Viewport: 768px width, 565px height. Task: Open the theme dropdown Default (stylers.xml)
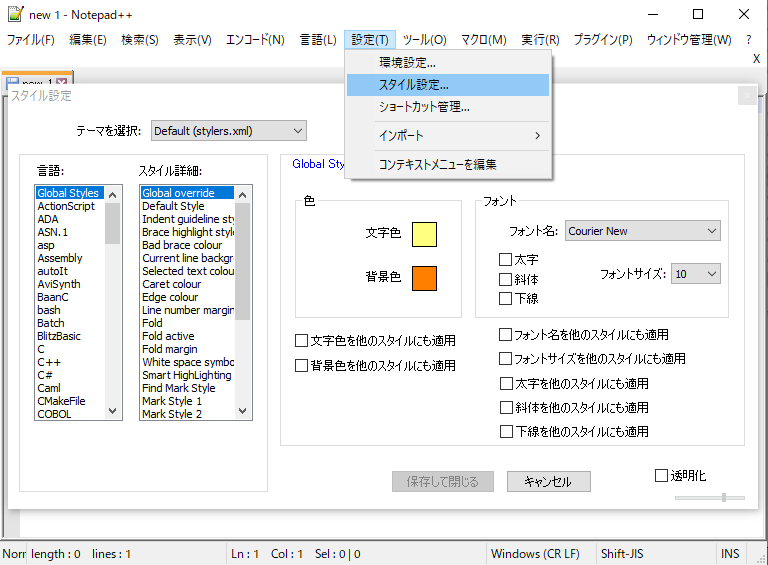(x=229, y=131)
